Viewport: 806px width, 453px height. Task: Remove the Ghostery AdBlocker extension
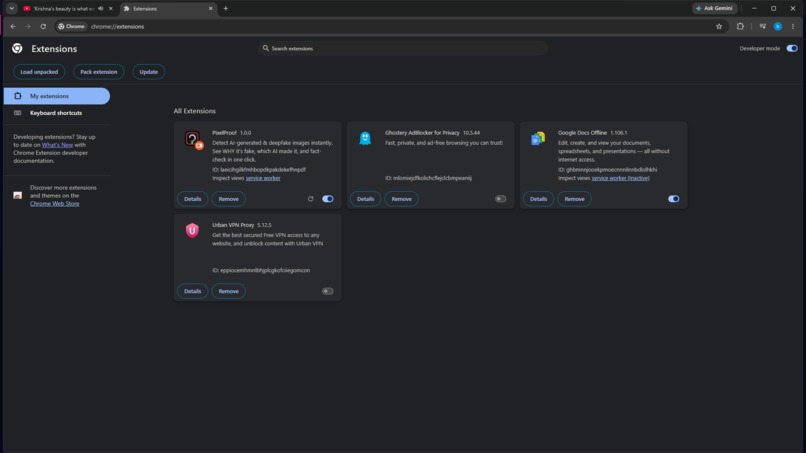[401, 199]
